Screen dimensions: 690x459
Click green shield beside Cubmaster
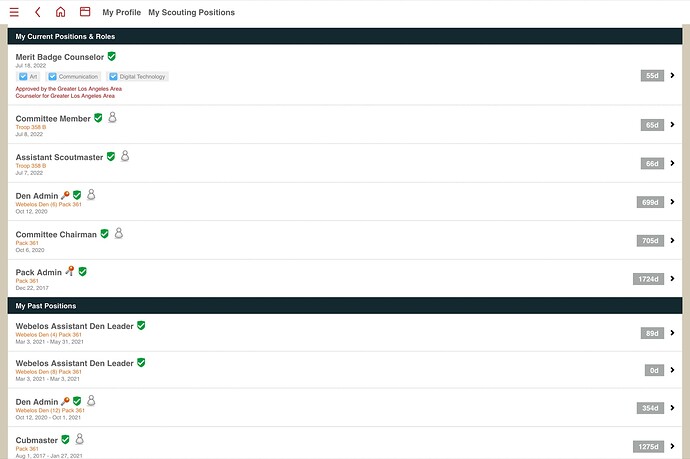point(66,439)
